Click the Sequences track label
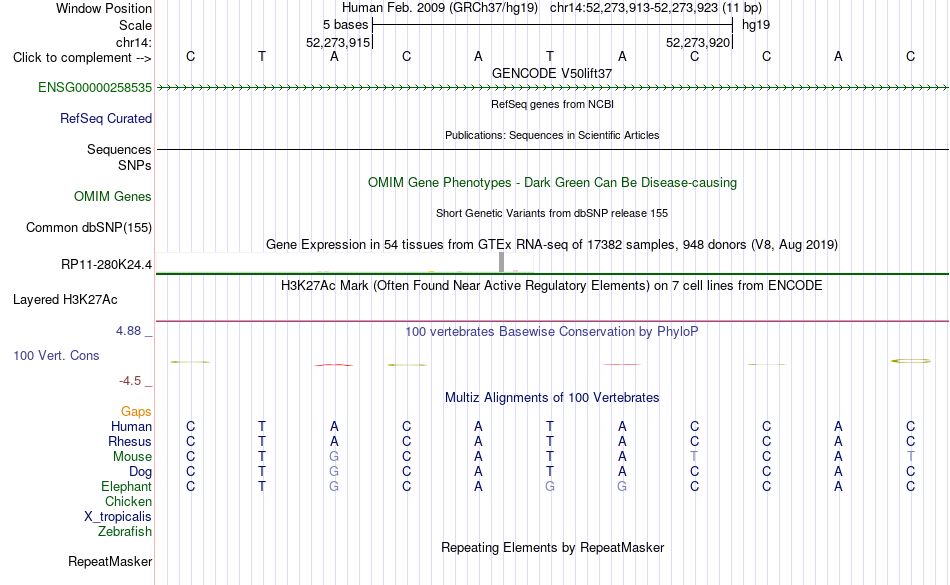The height and width of the screenshot is (585, 950). click(x=119, y=150)
